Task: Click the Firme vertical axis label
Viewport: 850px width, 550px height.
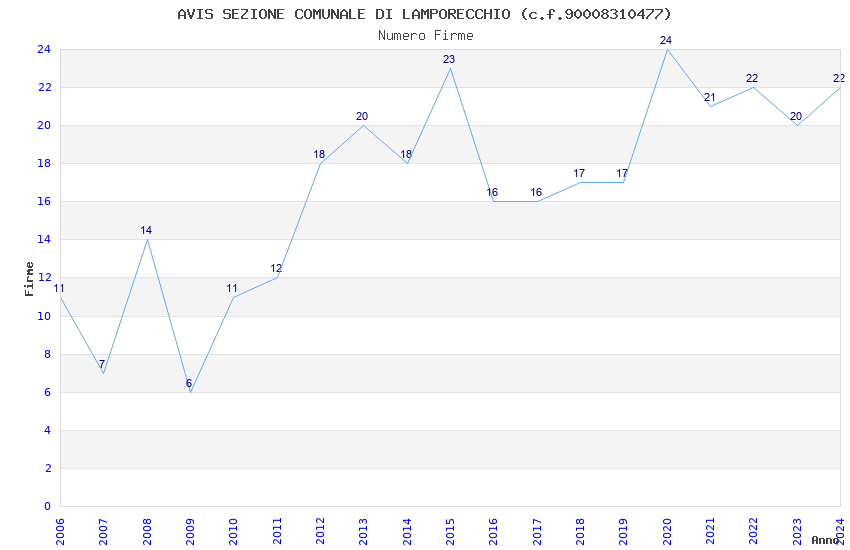Action: click(29, 279)
